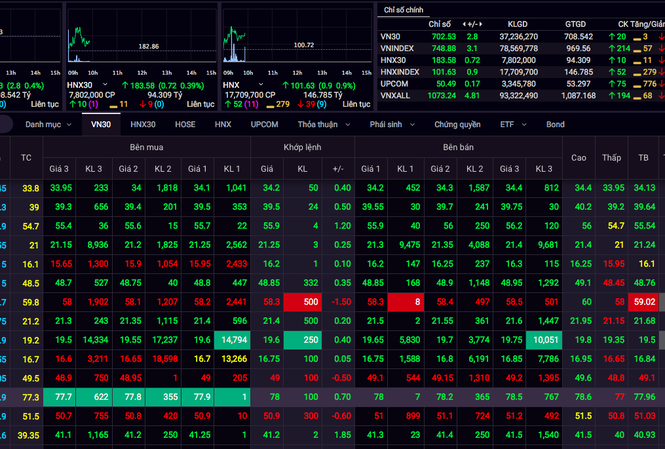This screenshot has width=665, height=449.
Task: Switch to the HNX board tab
Action: pyautogui.click(x=223, y=124)
